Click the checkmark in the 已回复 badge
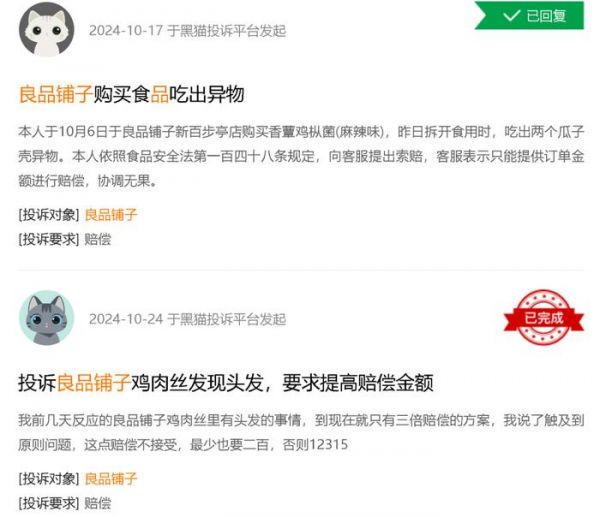600x517 pixels. coord(511,16)
